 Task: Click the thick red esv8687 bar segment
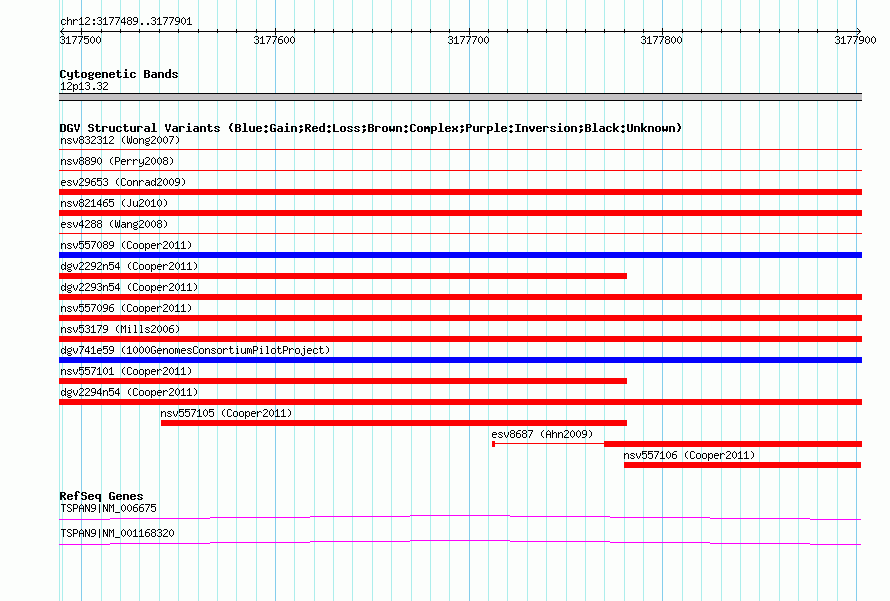[x=733, y=444]
